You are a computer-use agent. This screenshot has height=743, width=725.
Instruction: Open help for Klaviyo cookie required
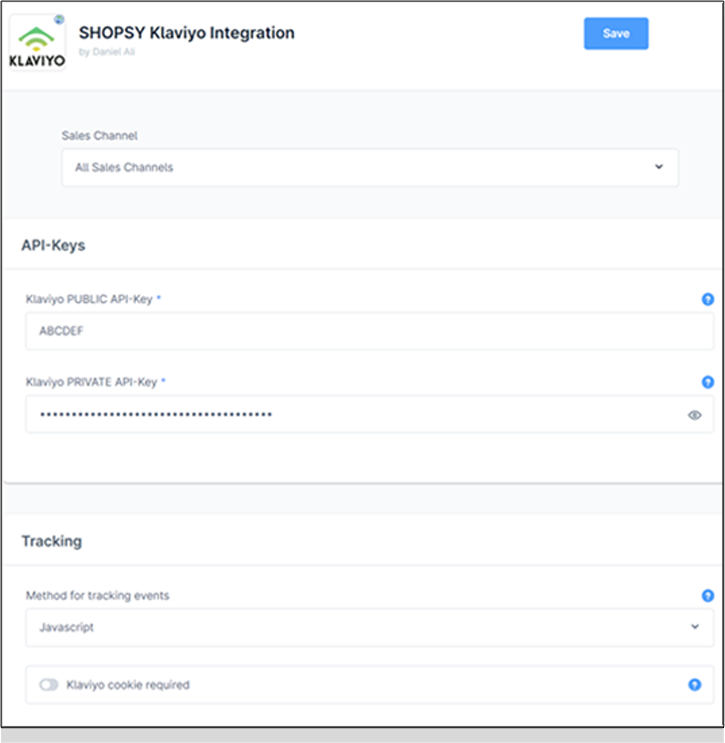695,685
